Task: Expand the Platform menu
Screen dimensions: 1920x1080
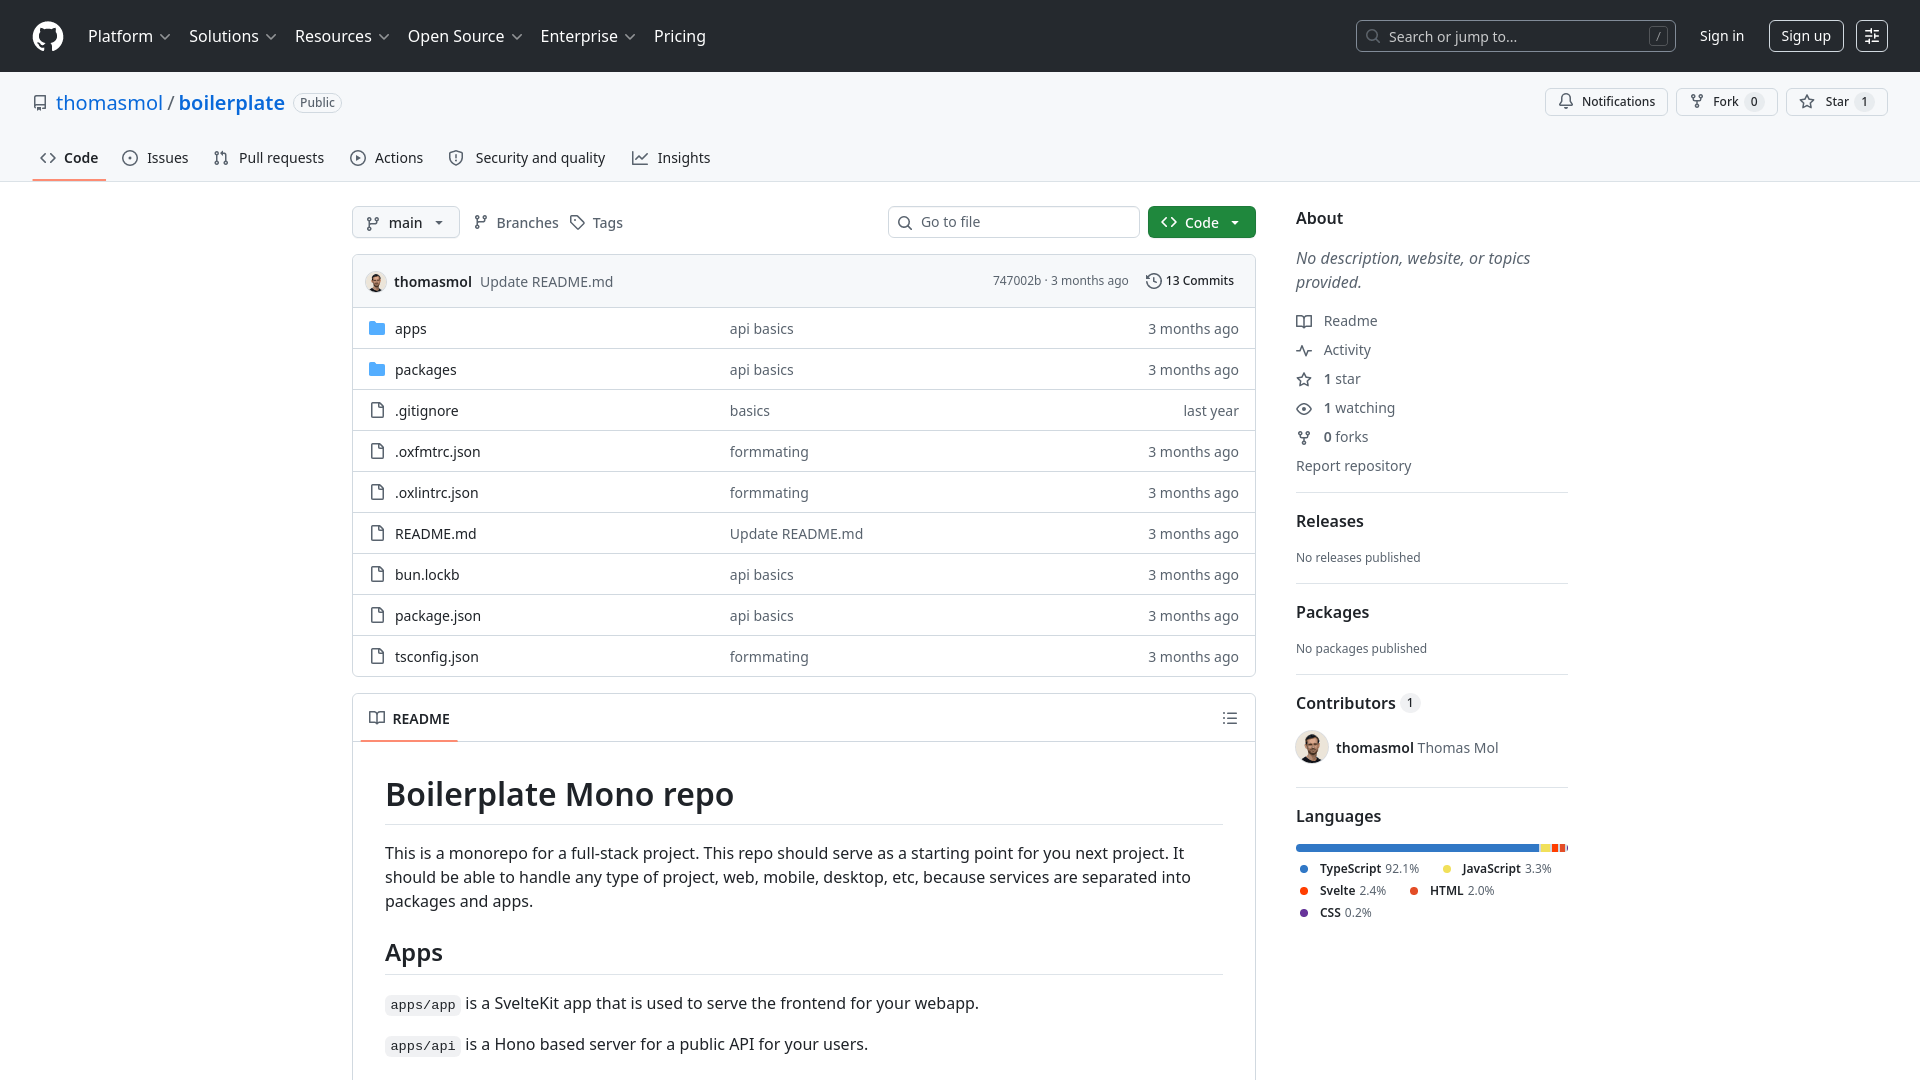Action: click(x=129, y=36)
